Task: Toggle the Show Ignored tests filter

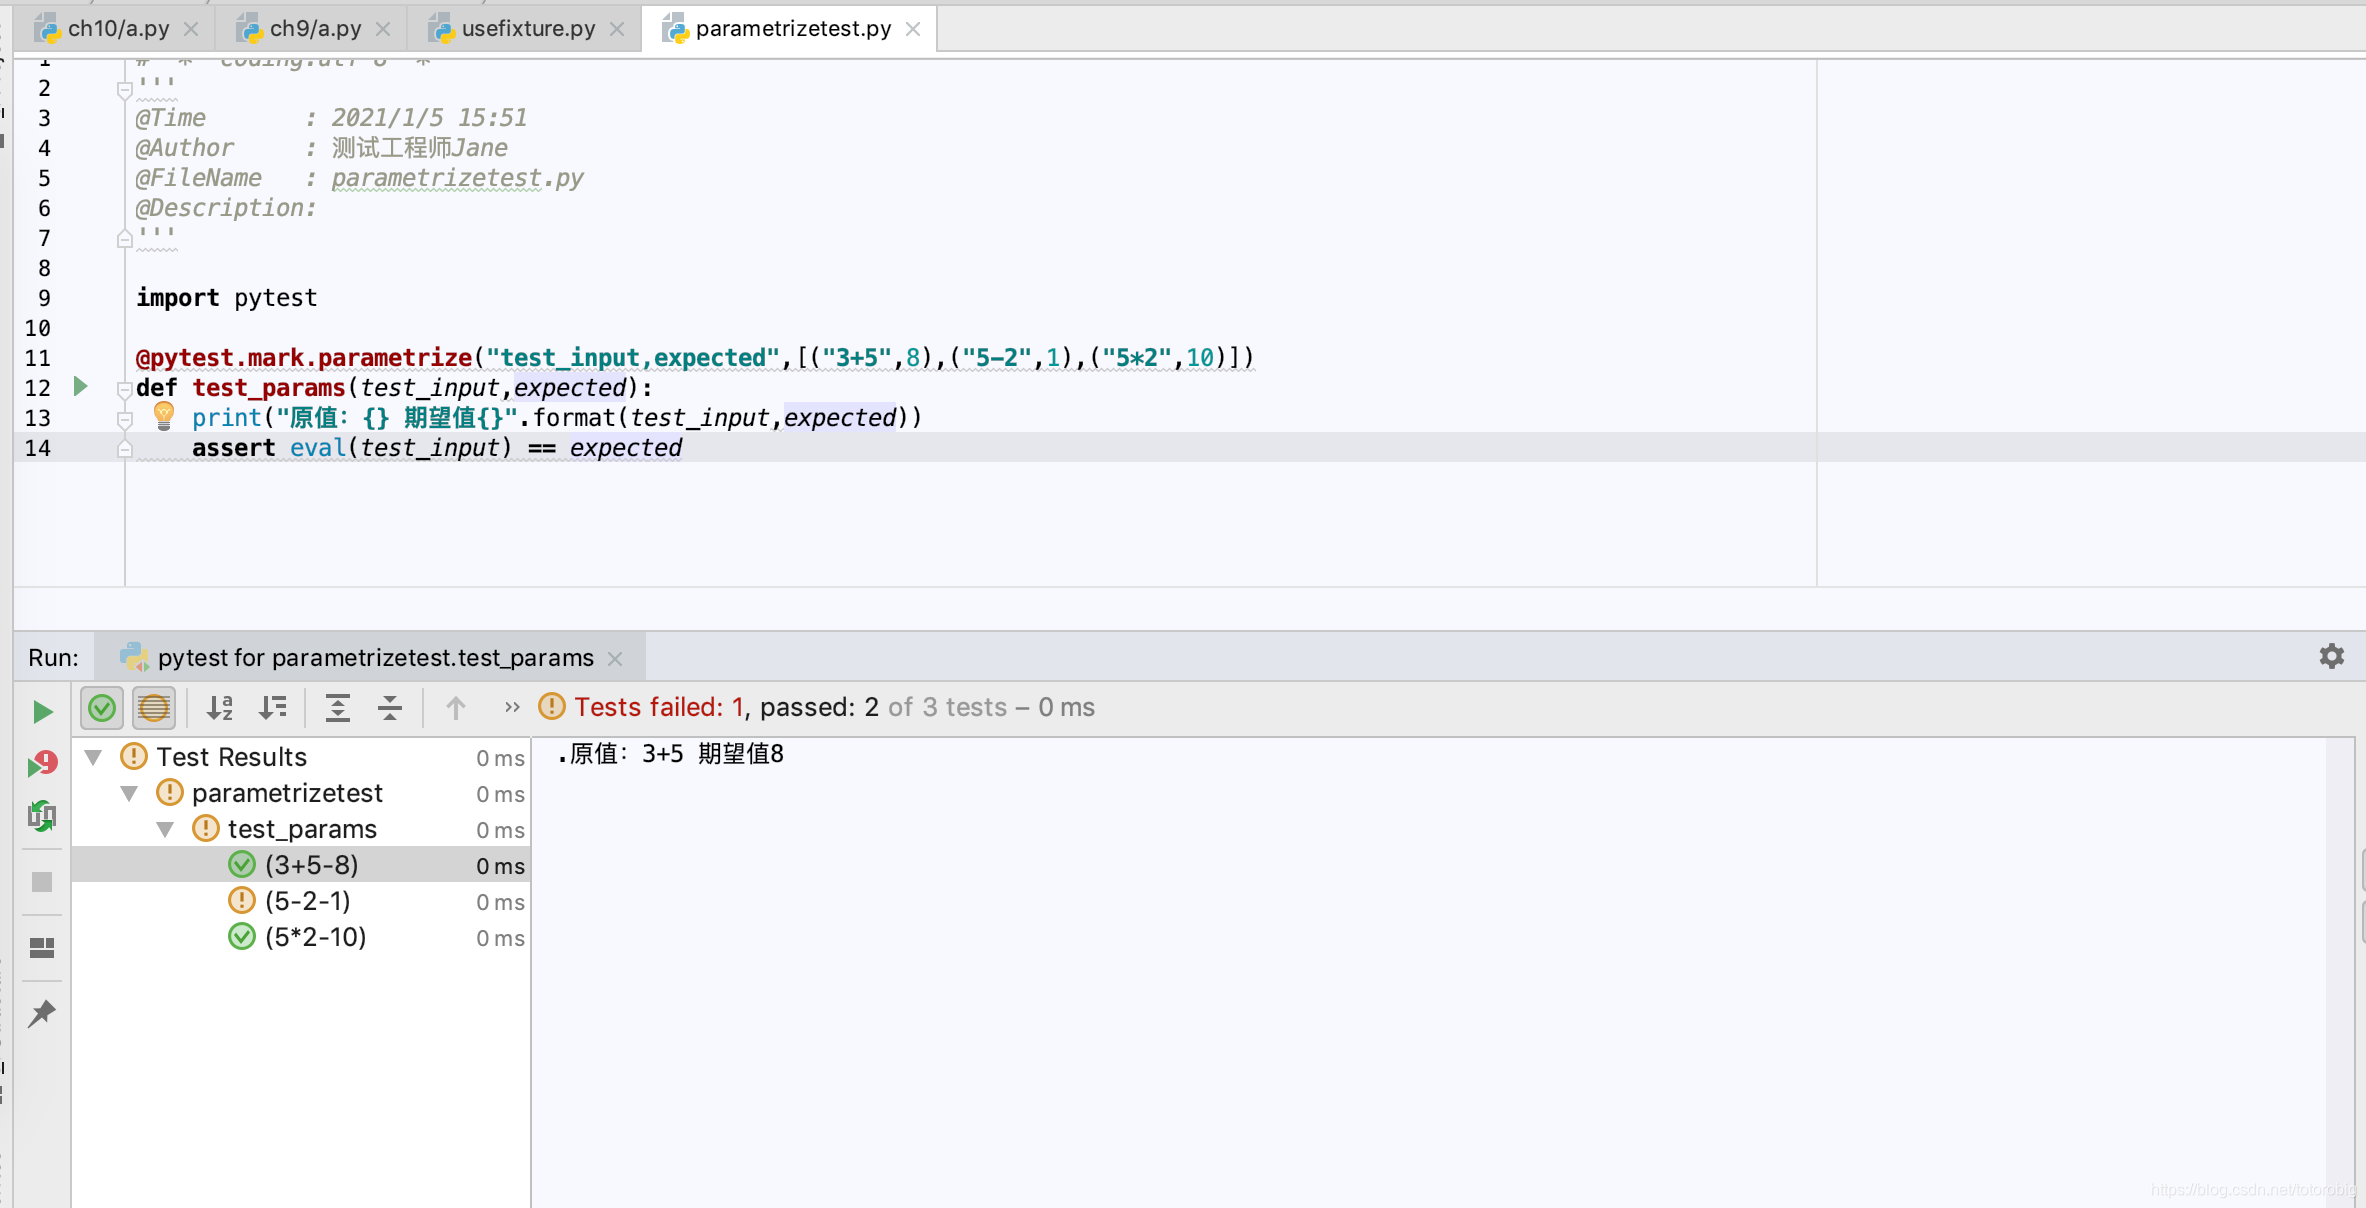Action: coord(153,707)
